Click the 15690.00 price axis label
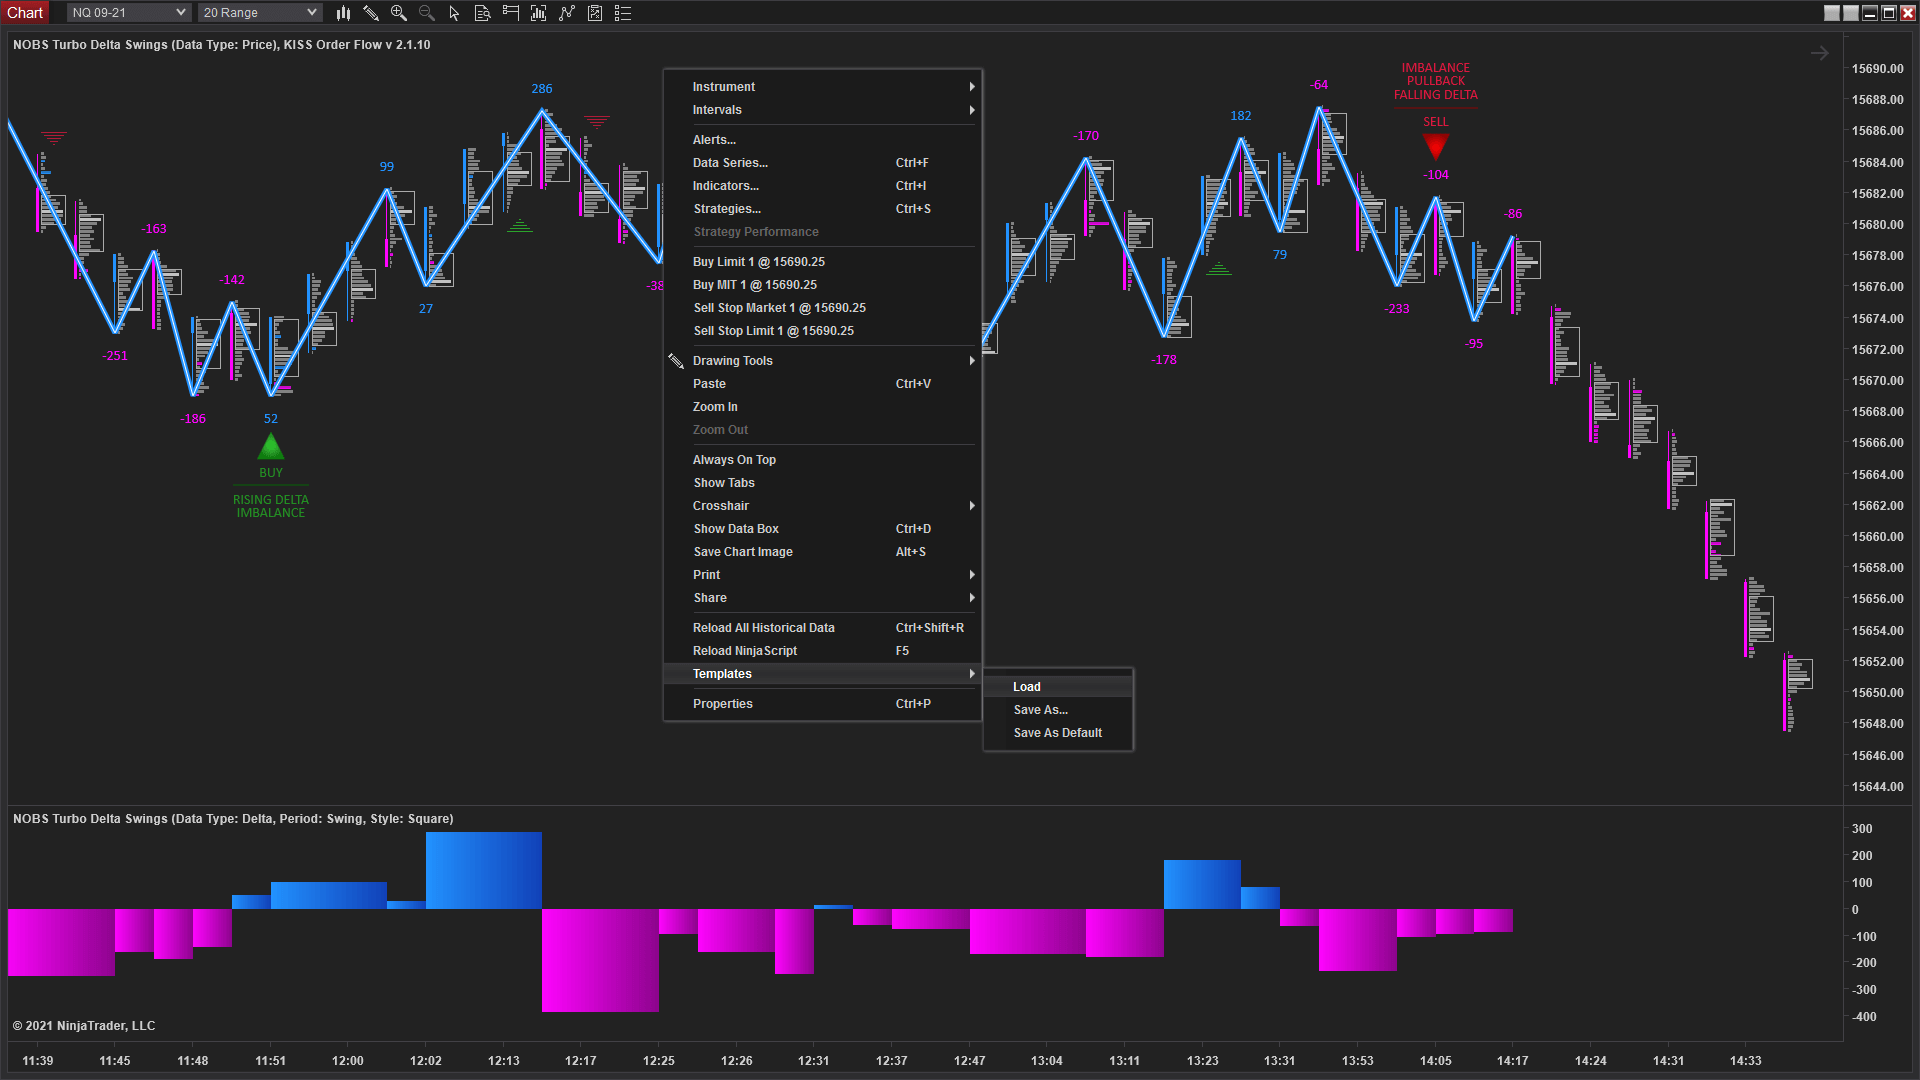This screenshot has width=1920, height=1080. point(1877,69)
